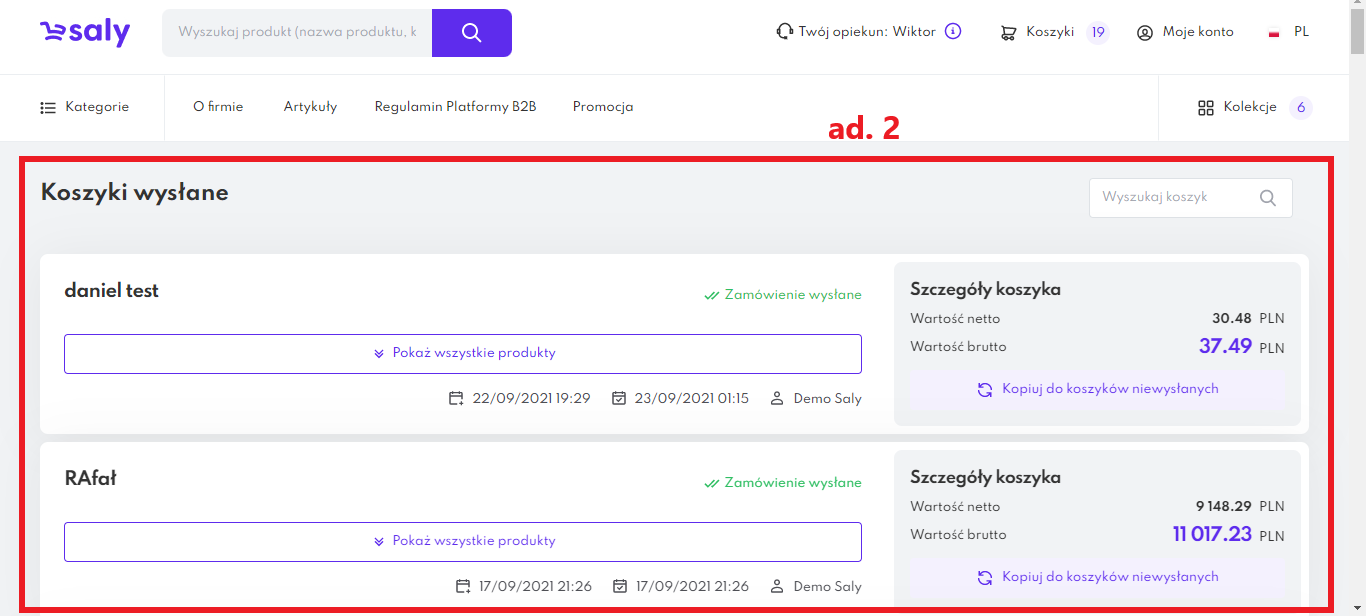This screenshot has width=1366, height=616.
Task: Open the Promocja page
Action: [x=602, y=107]
